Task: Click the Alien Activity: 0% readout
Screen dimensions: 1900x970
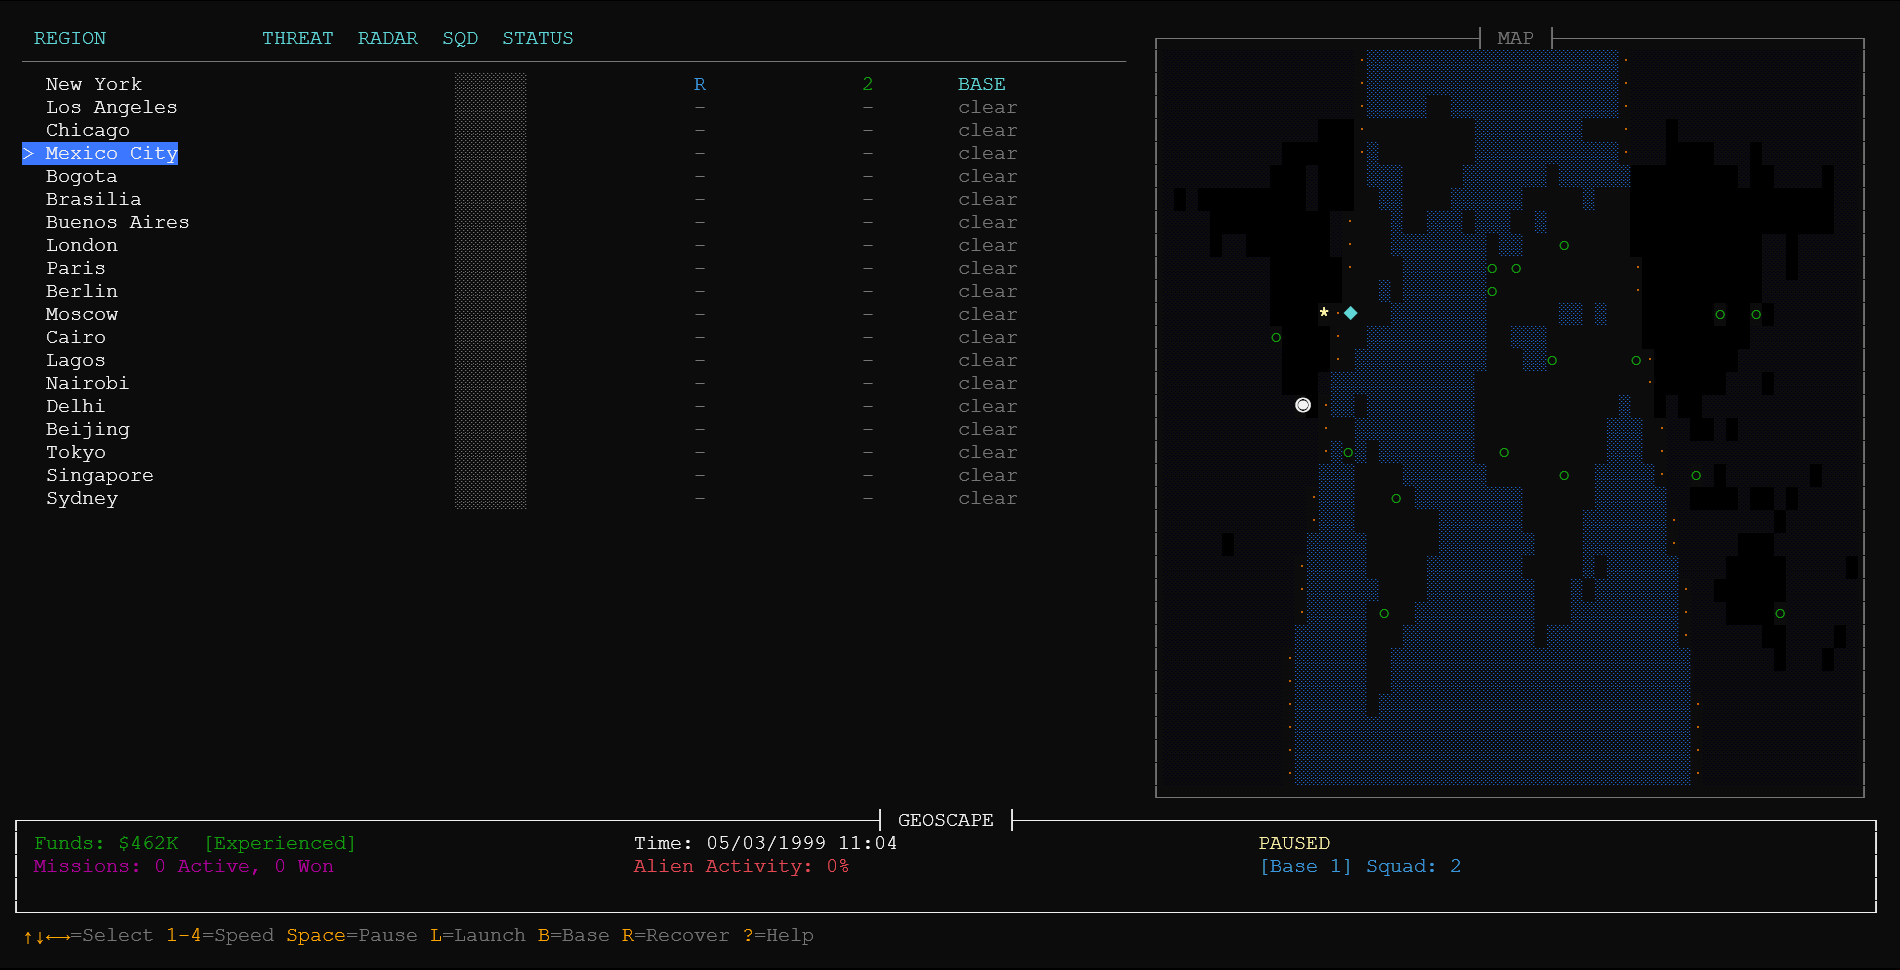Action: (741, 866)
